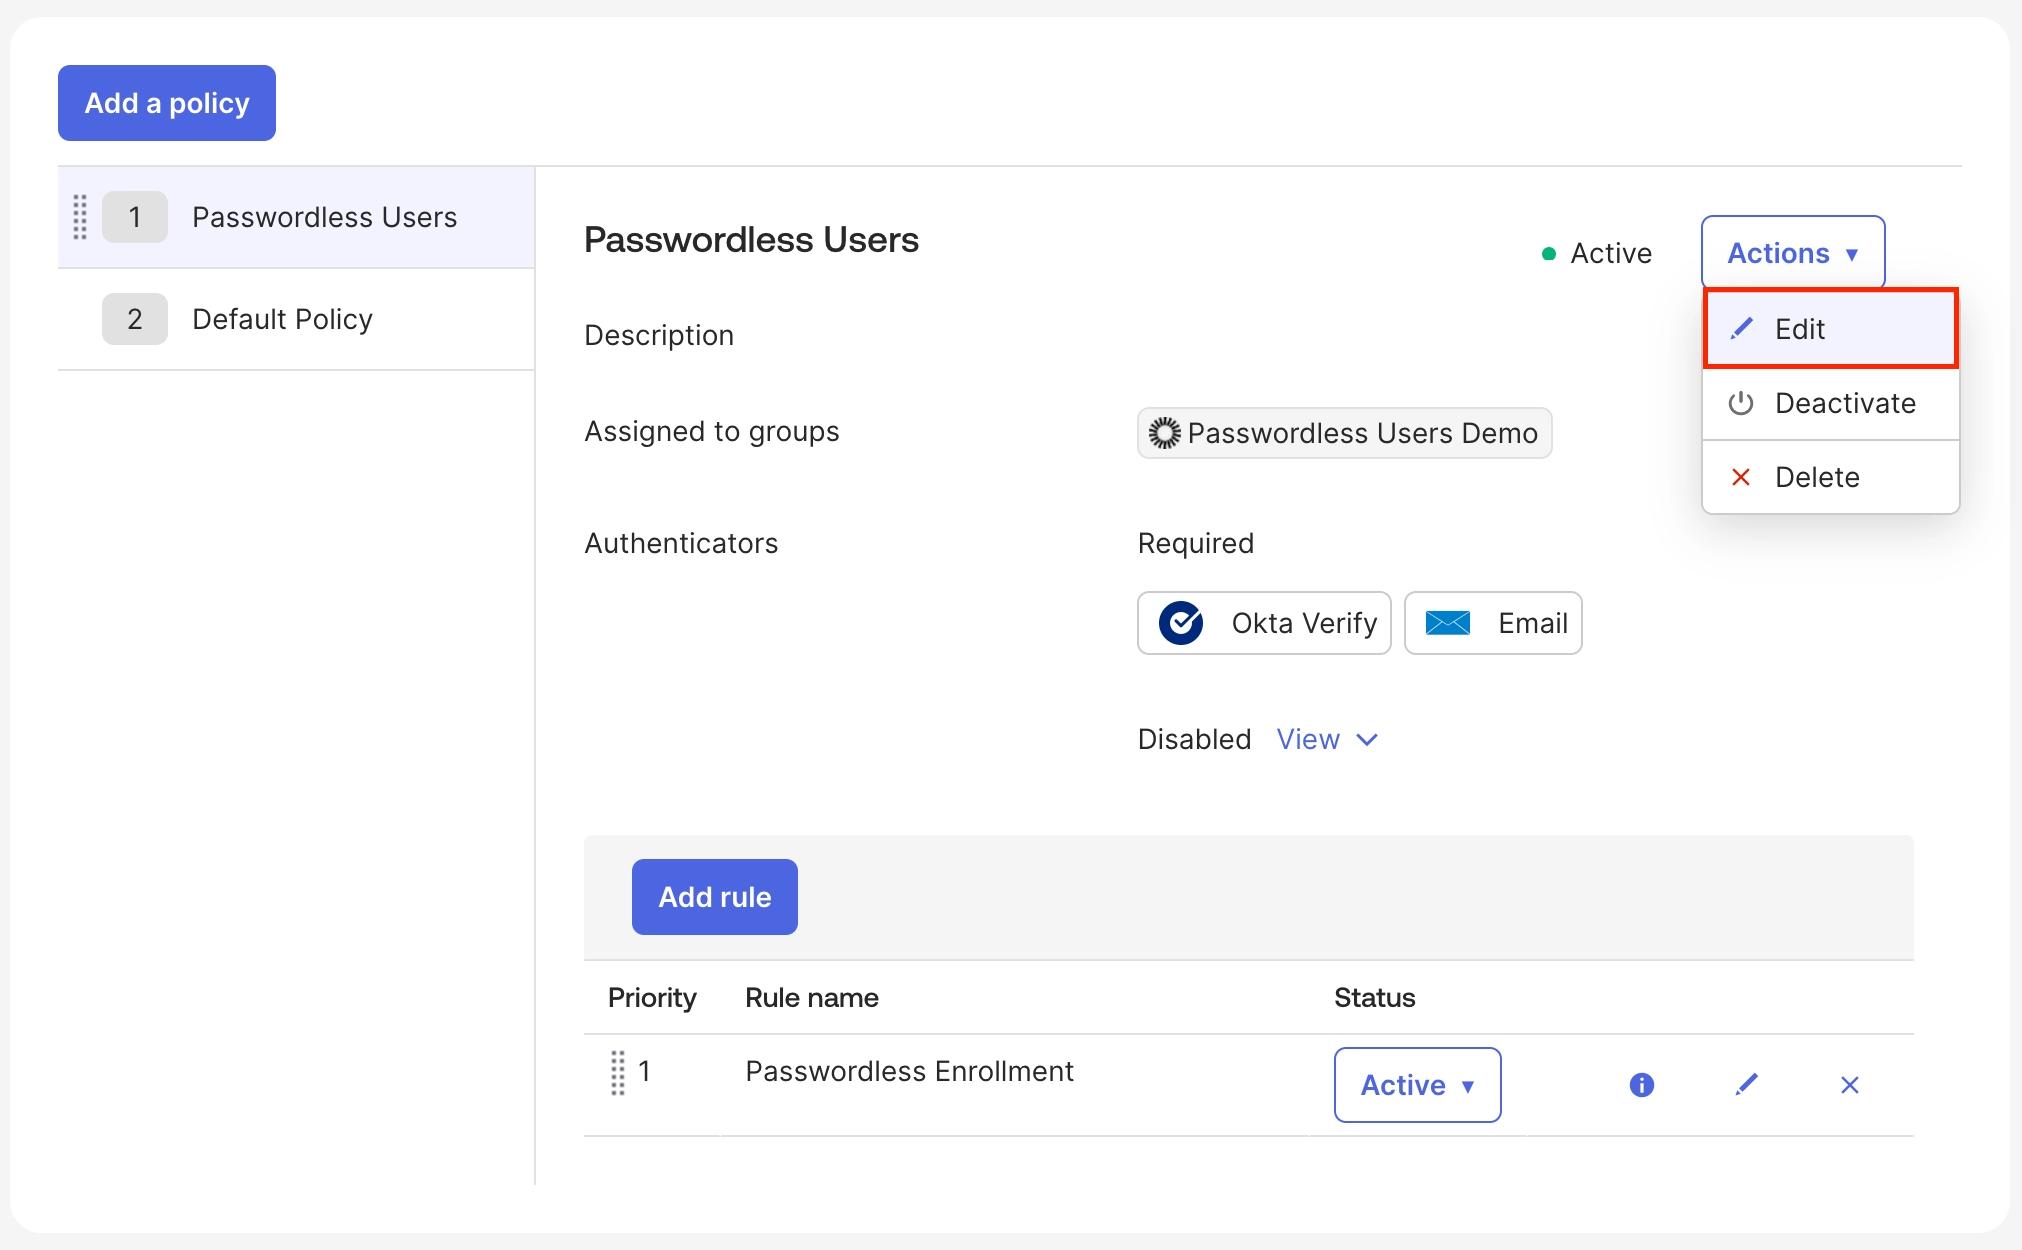
Task: Click the Add a policy button
Action: pos(167,103)
